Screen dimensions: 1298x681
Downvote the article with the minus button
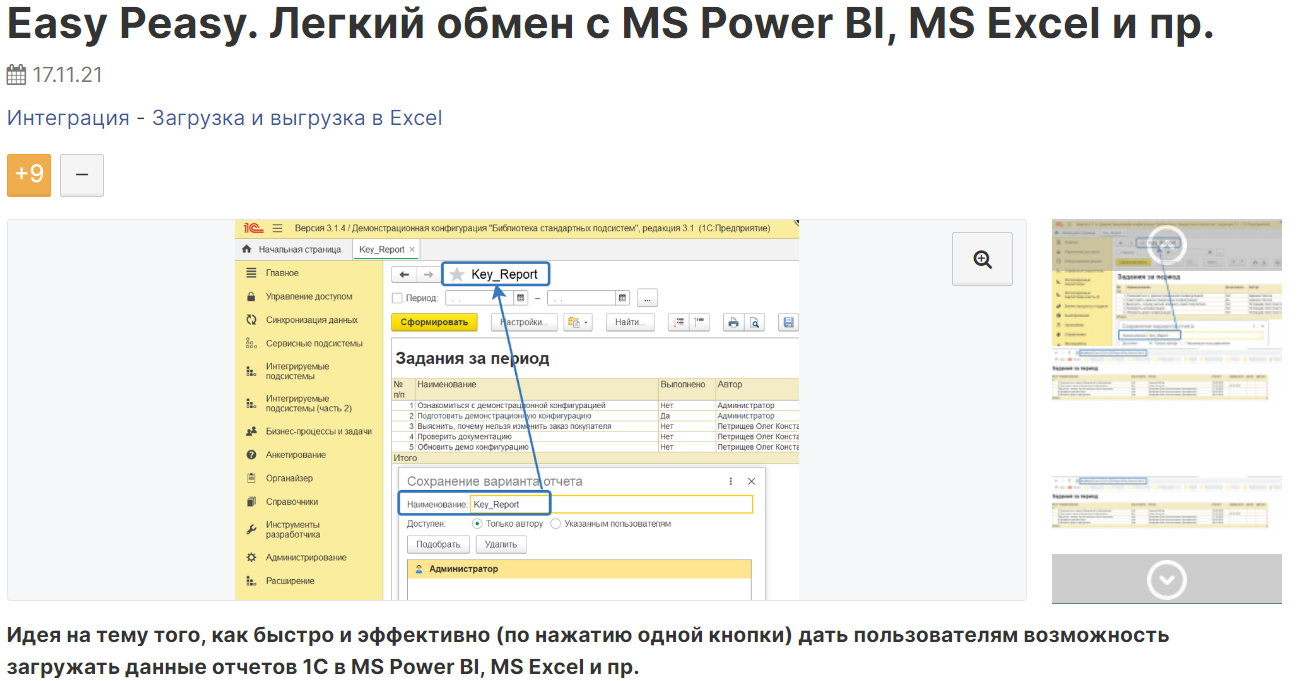click(82, 175)
